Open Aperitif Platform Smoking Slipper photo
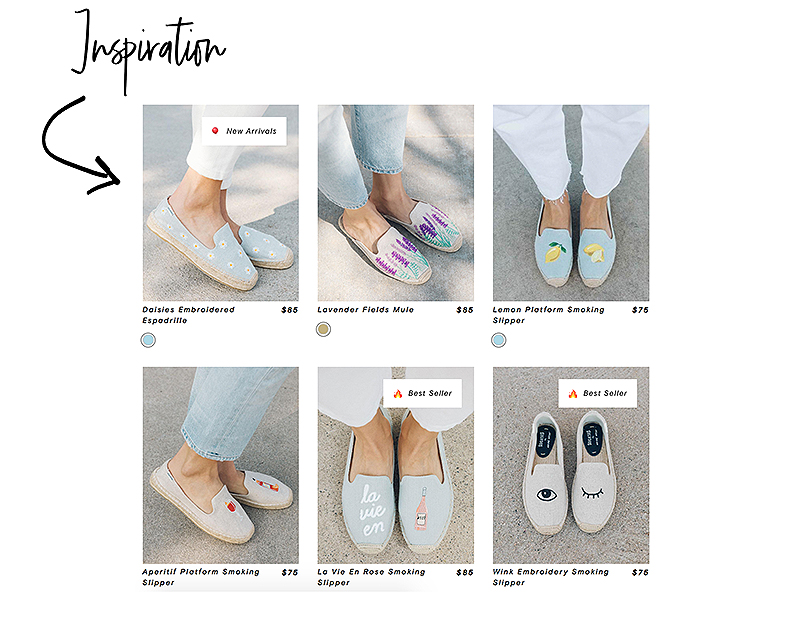Screen dimensions: 800x621 pyautogui.click(x=221, y=465)
